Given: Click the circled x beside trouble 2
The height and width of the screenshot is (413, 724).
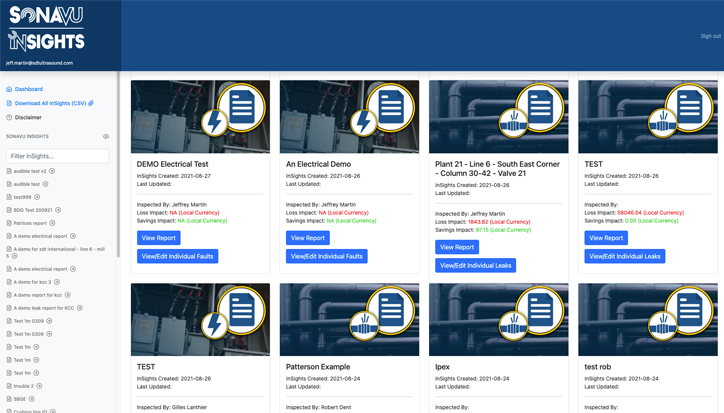Looking at the screenshot, I should tap(39, 386).
